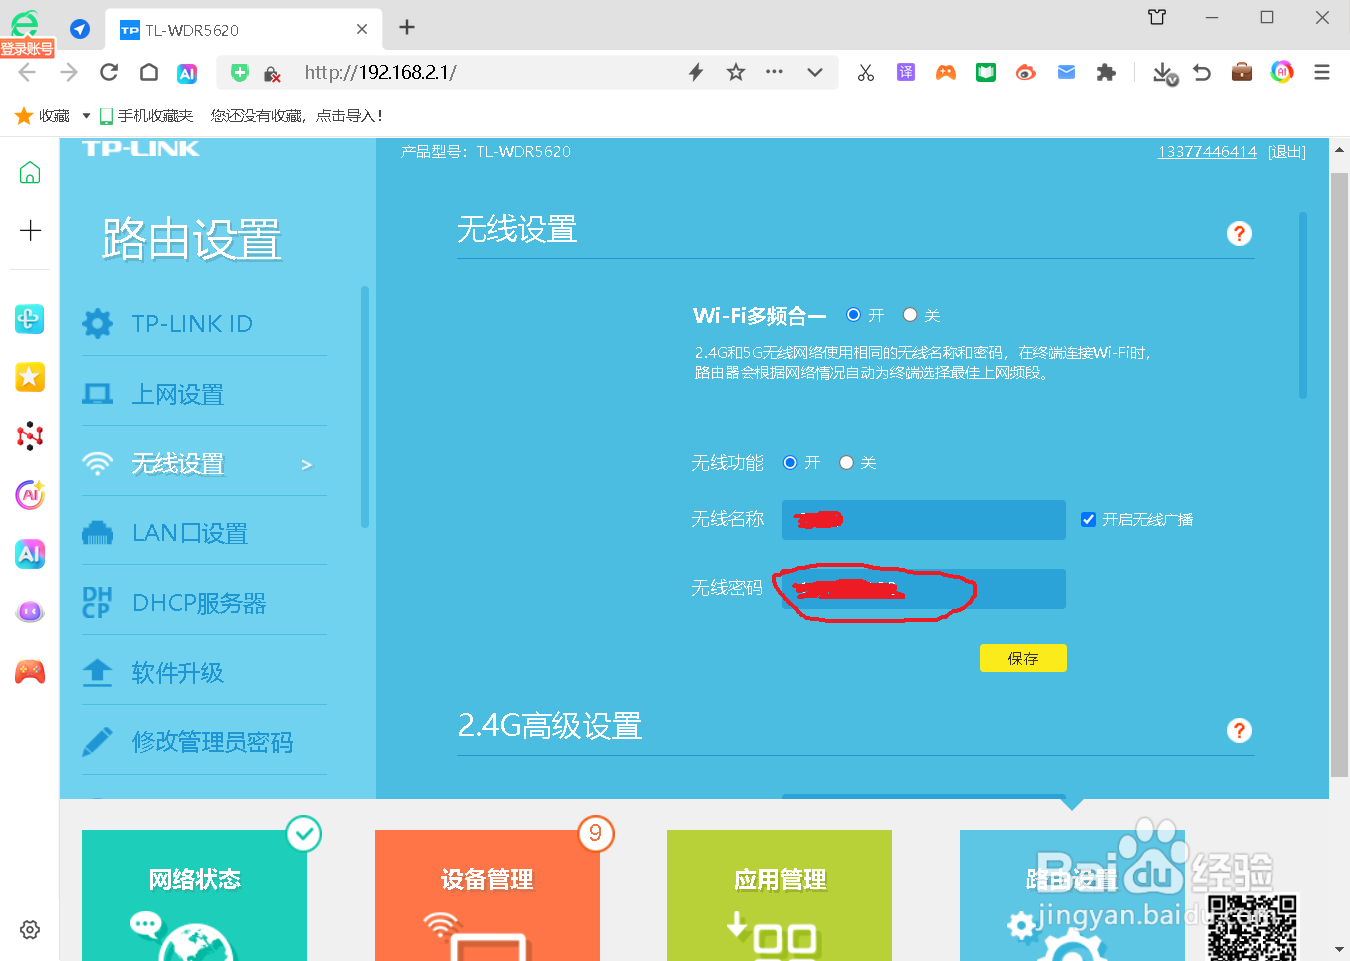Screen dimensions: 1350x961
Task: Click the help question mark beside 无线设置 heading
Action: (1239, 233)
